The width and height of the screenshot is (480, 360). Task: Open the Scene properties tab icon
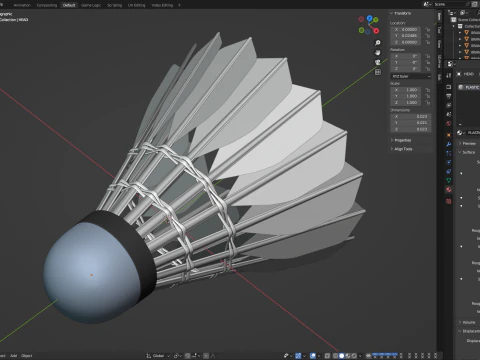[449, 114]
